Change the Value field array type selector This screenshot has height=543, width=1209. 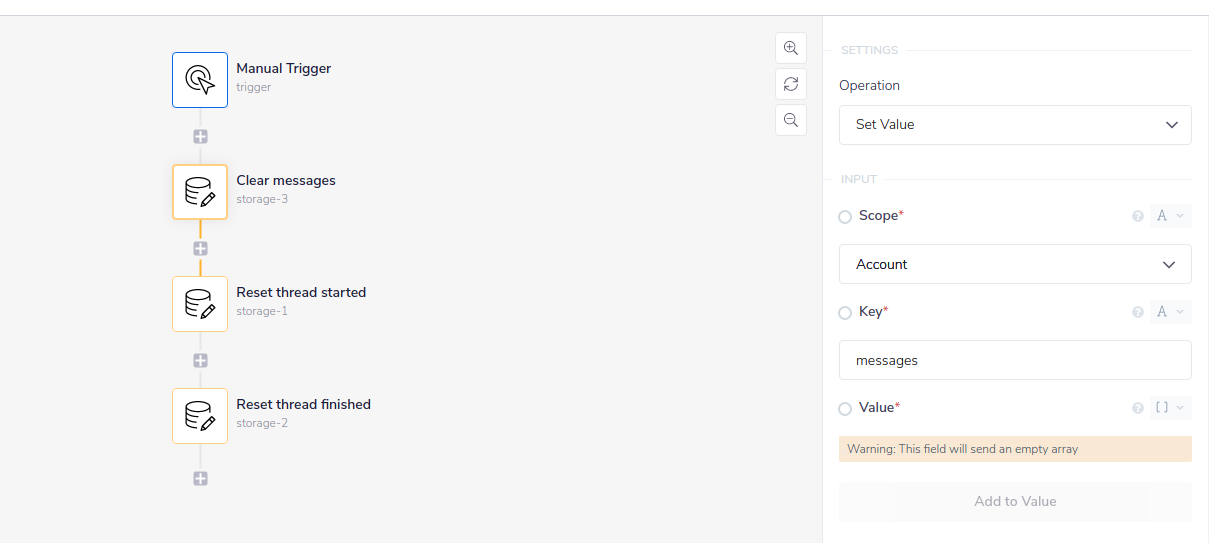point(1169,408)
